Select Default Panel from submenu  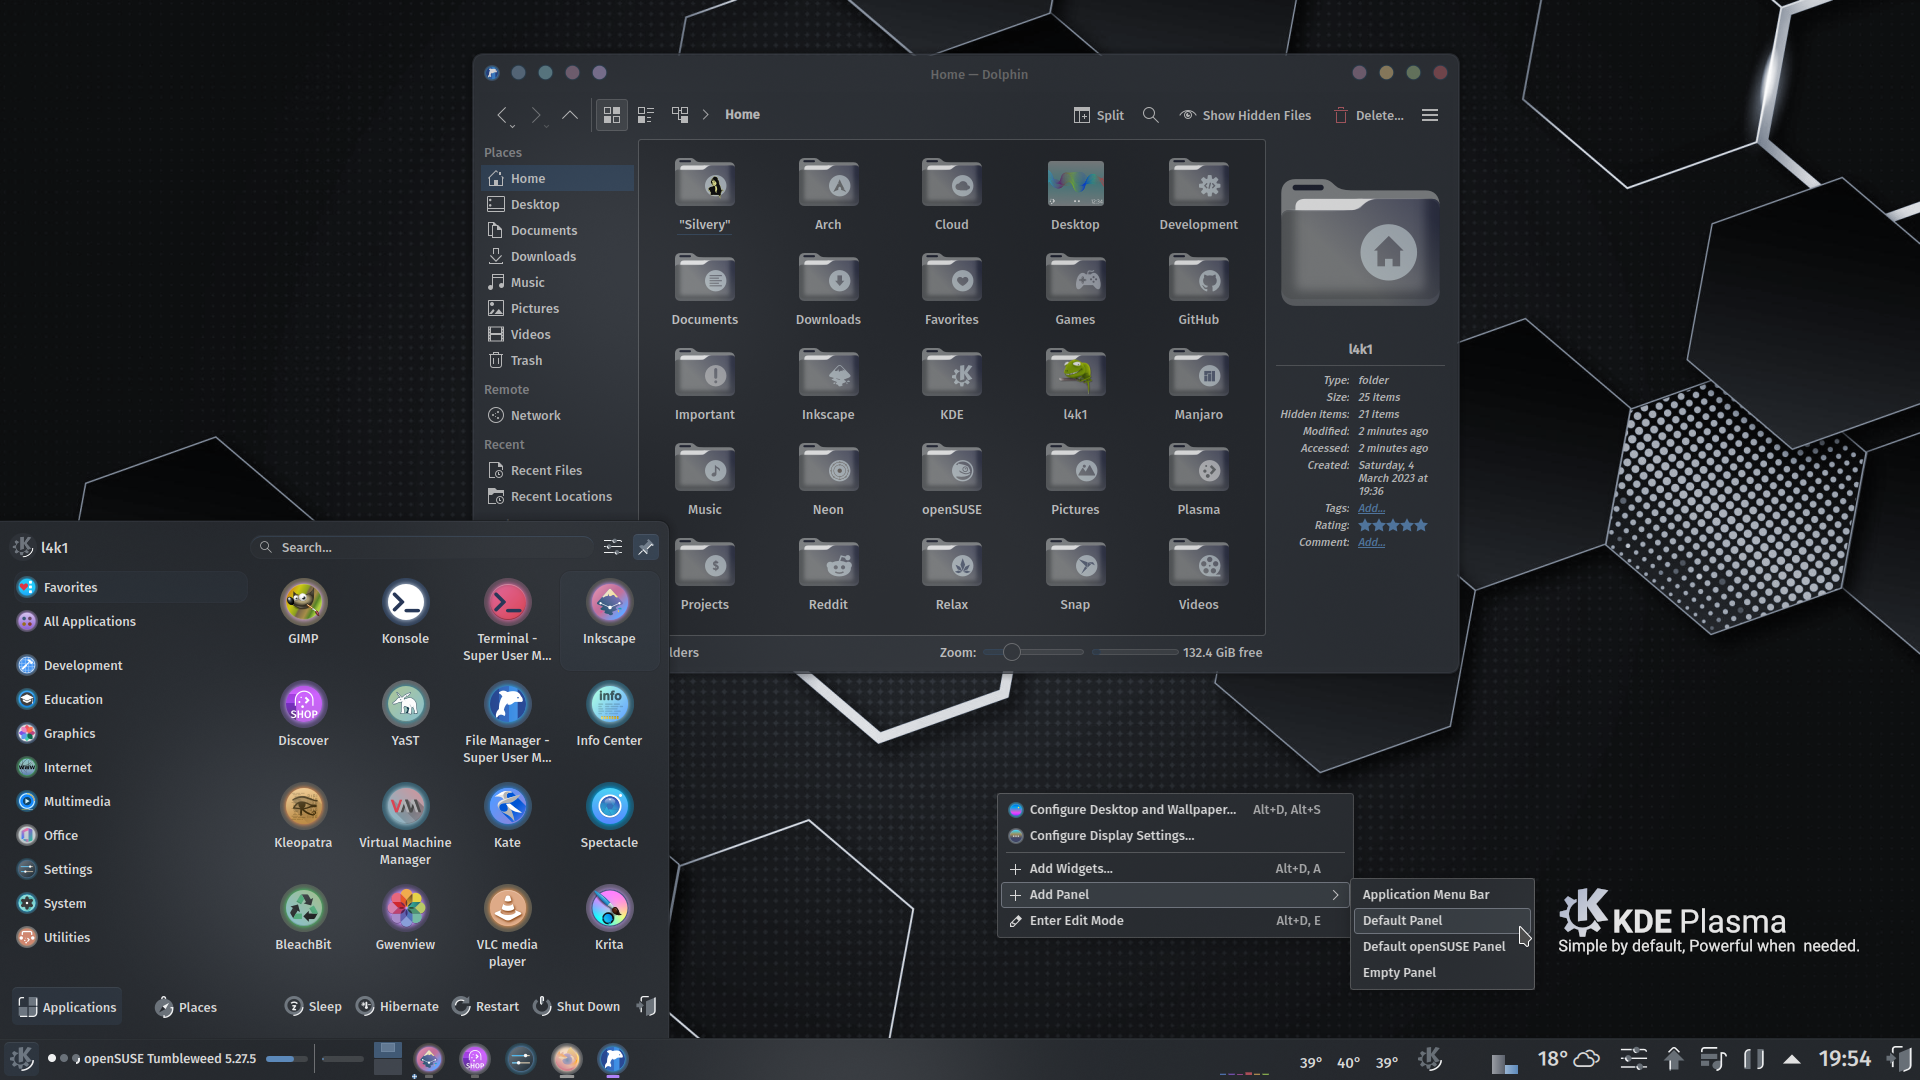pyautogui.click(x=1442, y=921)
